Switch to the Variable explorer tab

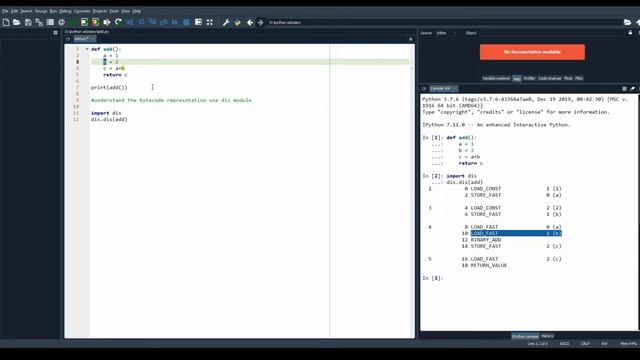[496, 78]
